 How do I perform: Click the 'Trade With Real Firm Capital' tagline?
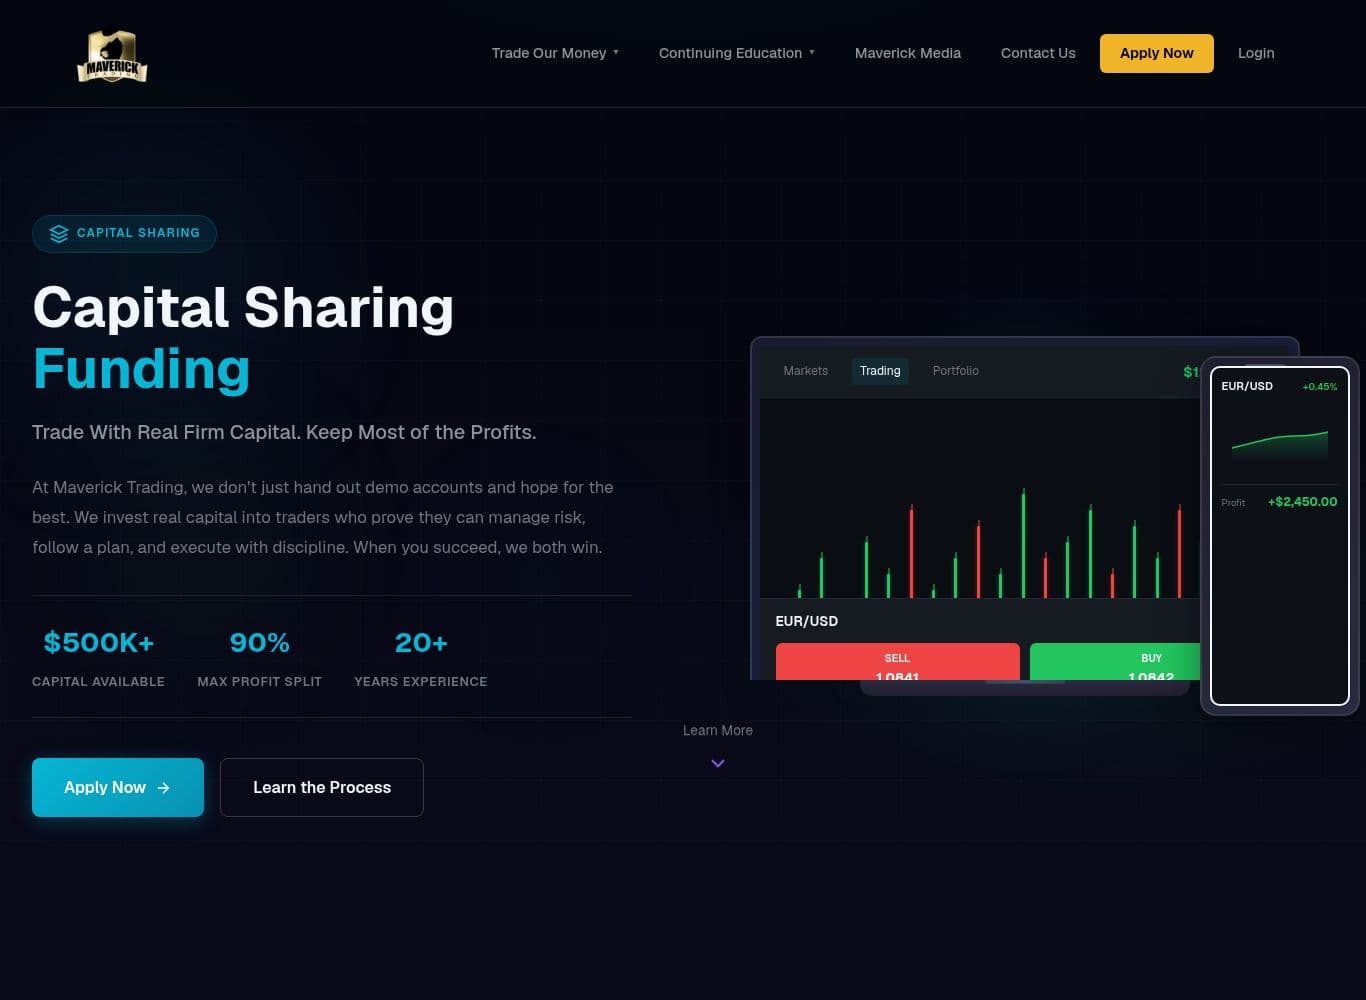coord(284,432)
